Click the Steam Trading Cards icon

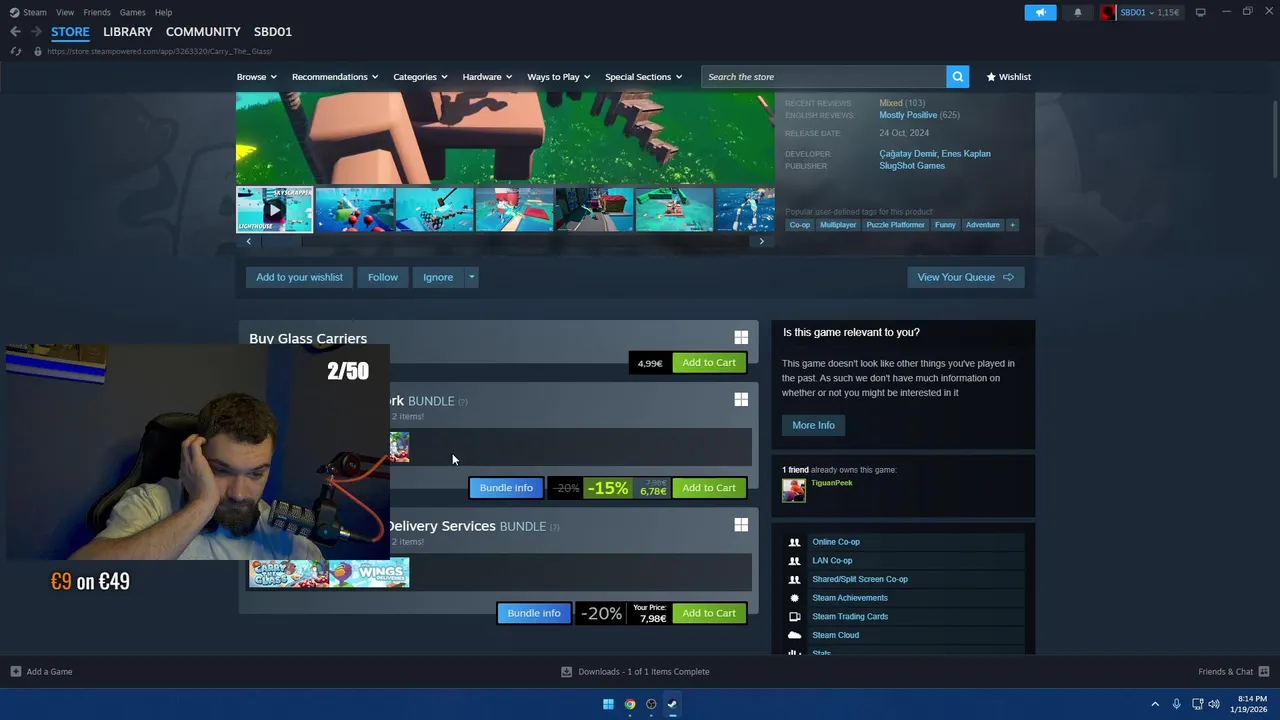tap(795, 616)
